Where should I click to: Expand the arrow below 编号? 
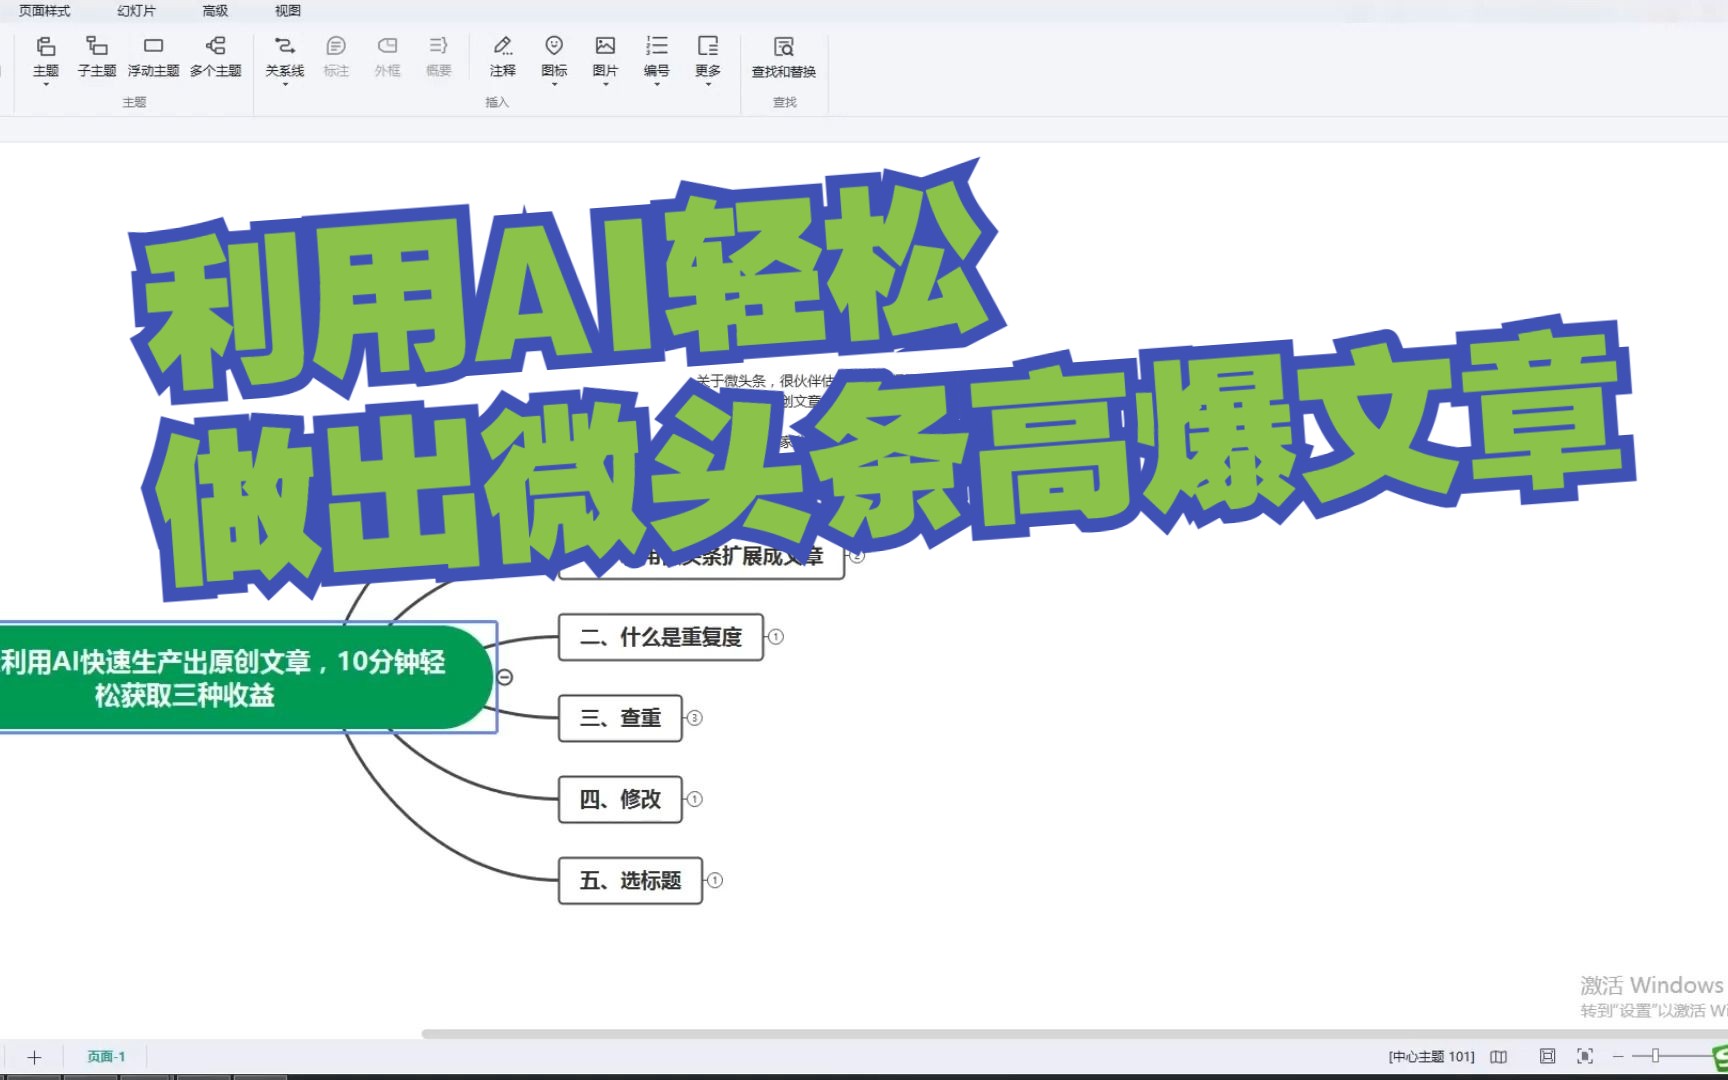pos(656,85)
